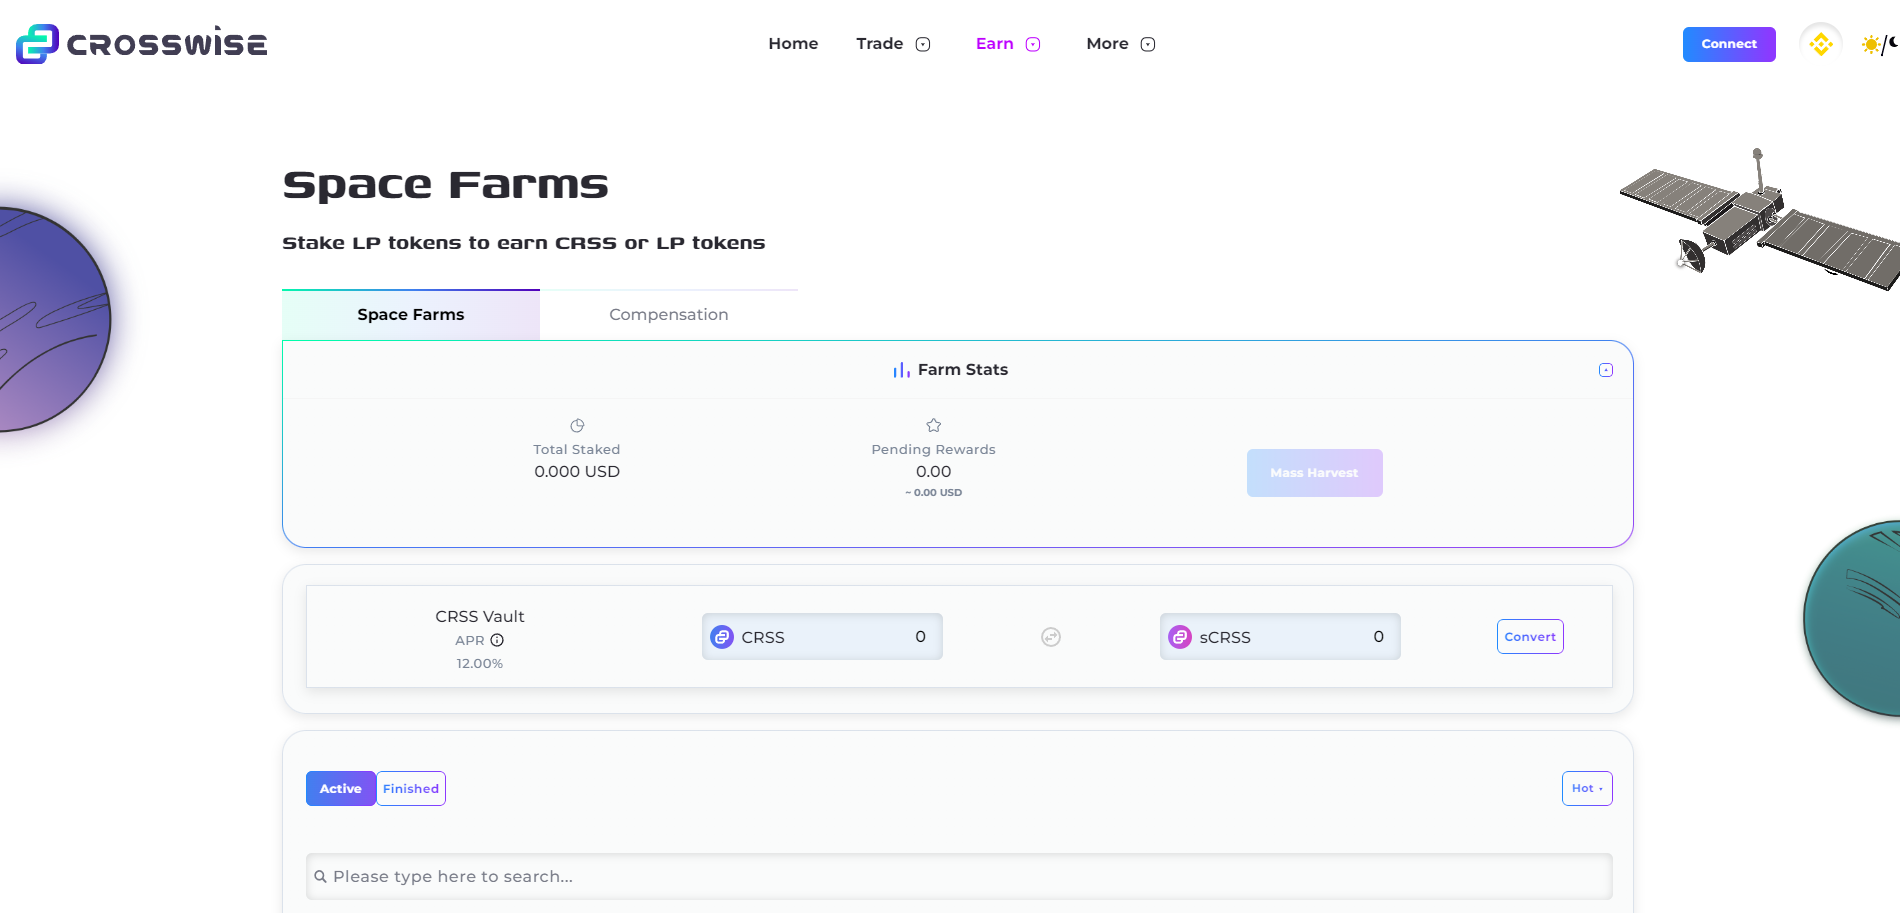Go to the Home page
Image resolution: width=1900 pixels, height=913 pixels.
pos(793,44)
